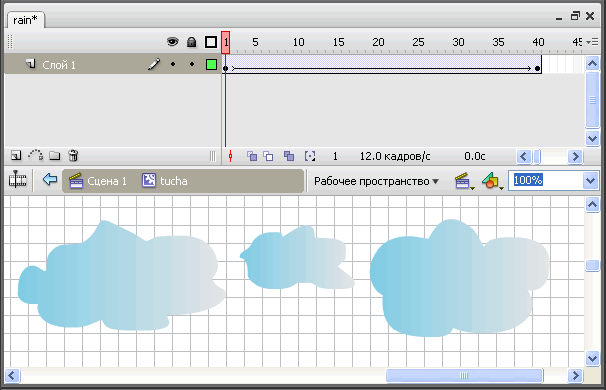Select the small middle cloud shape
606x390 pixels.
point(297,258)
